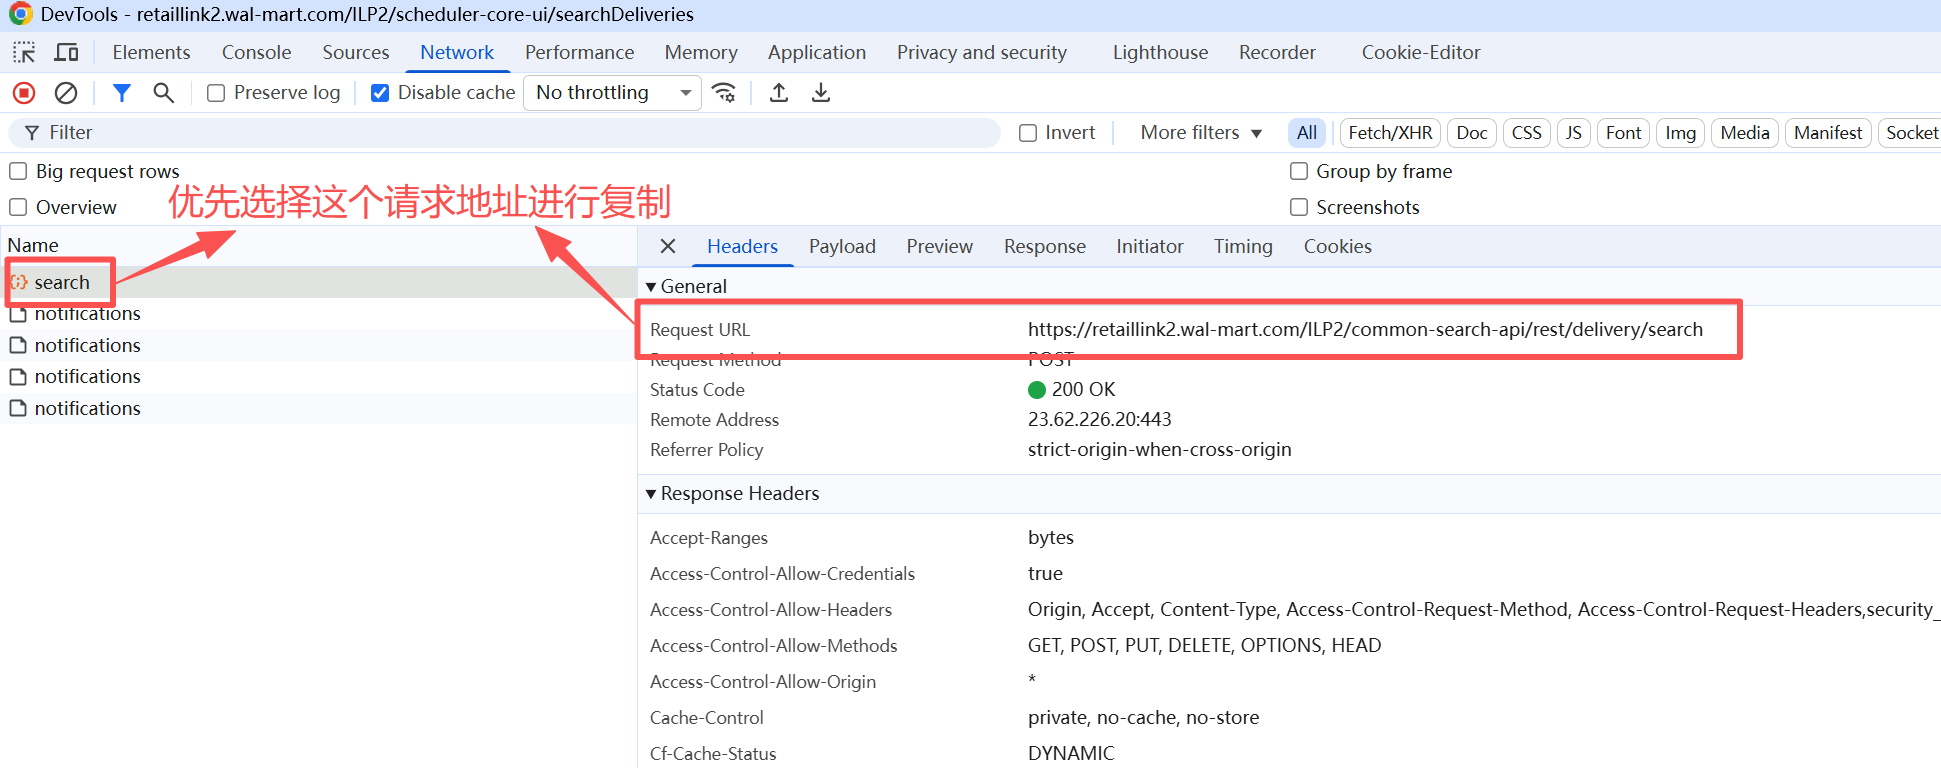Select the Headers detail tab
Screen dimensions: 1941x768
coord(742,246)
